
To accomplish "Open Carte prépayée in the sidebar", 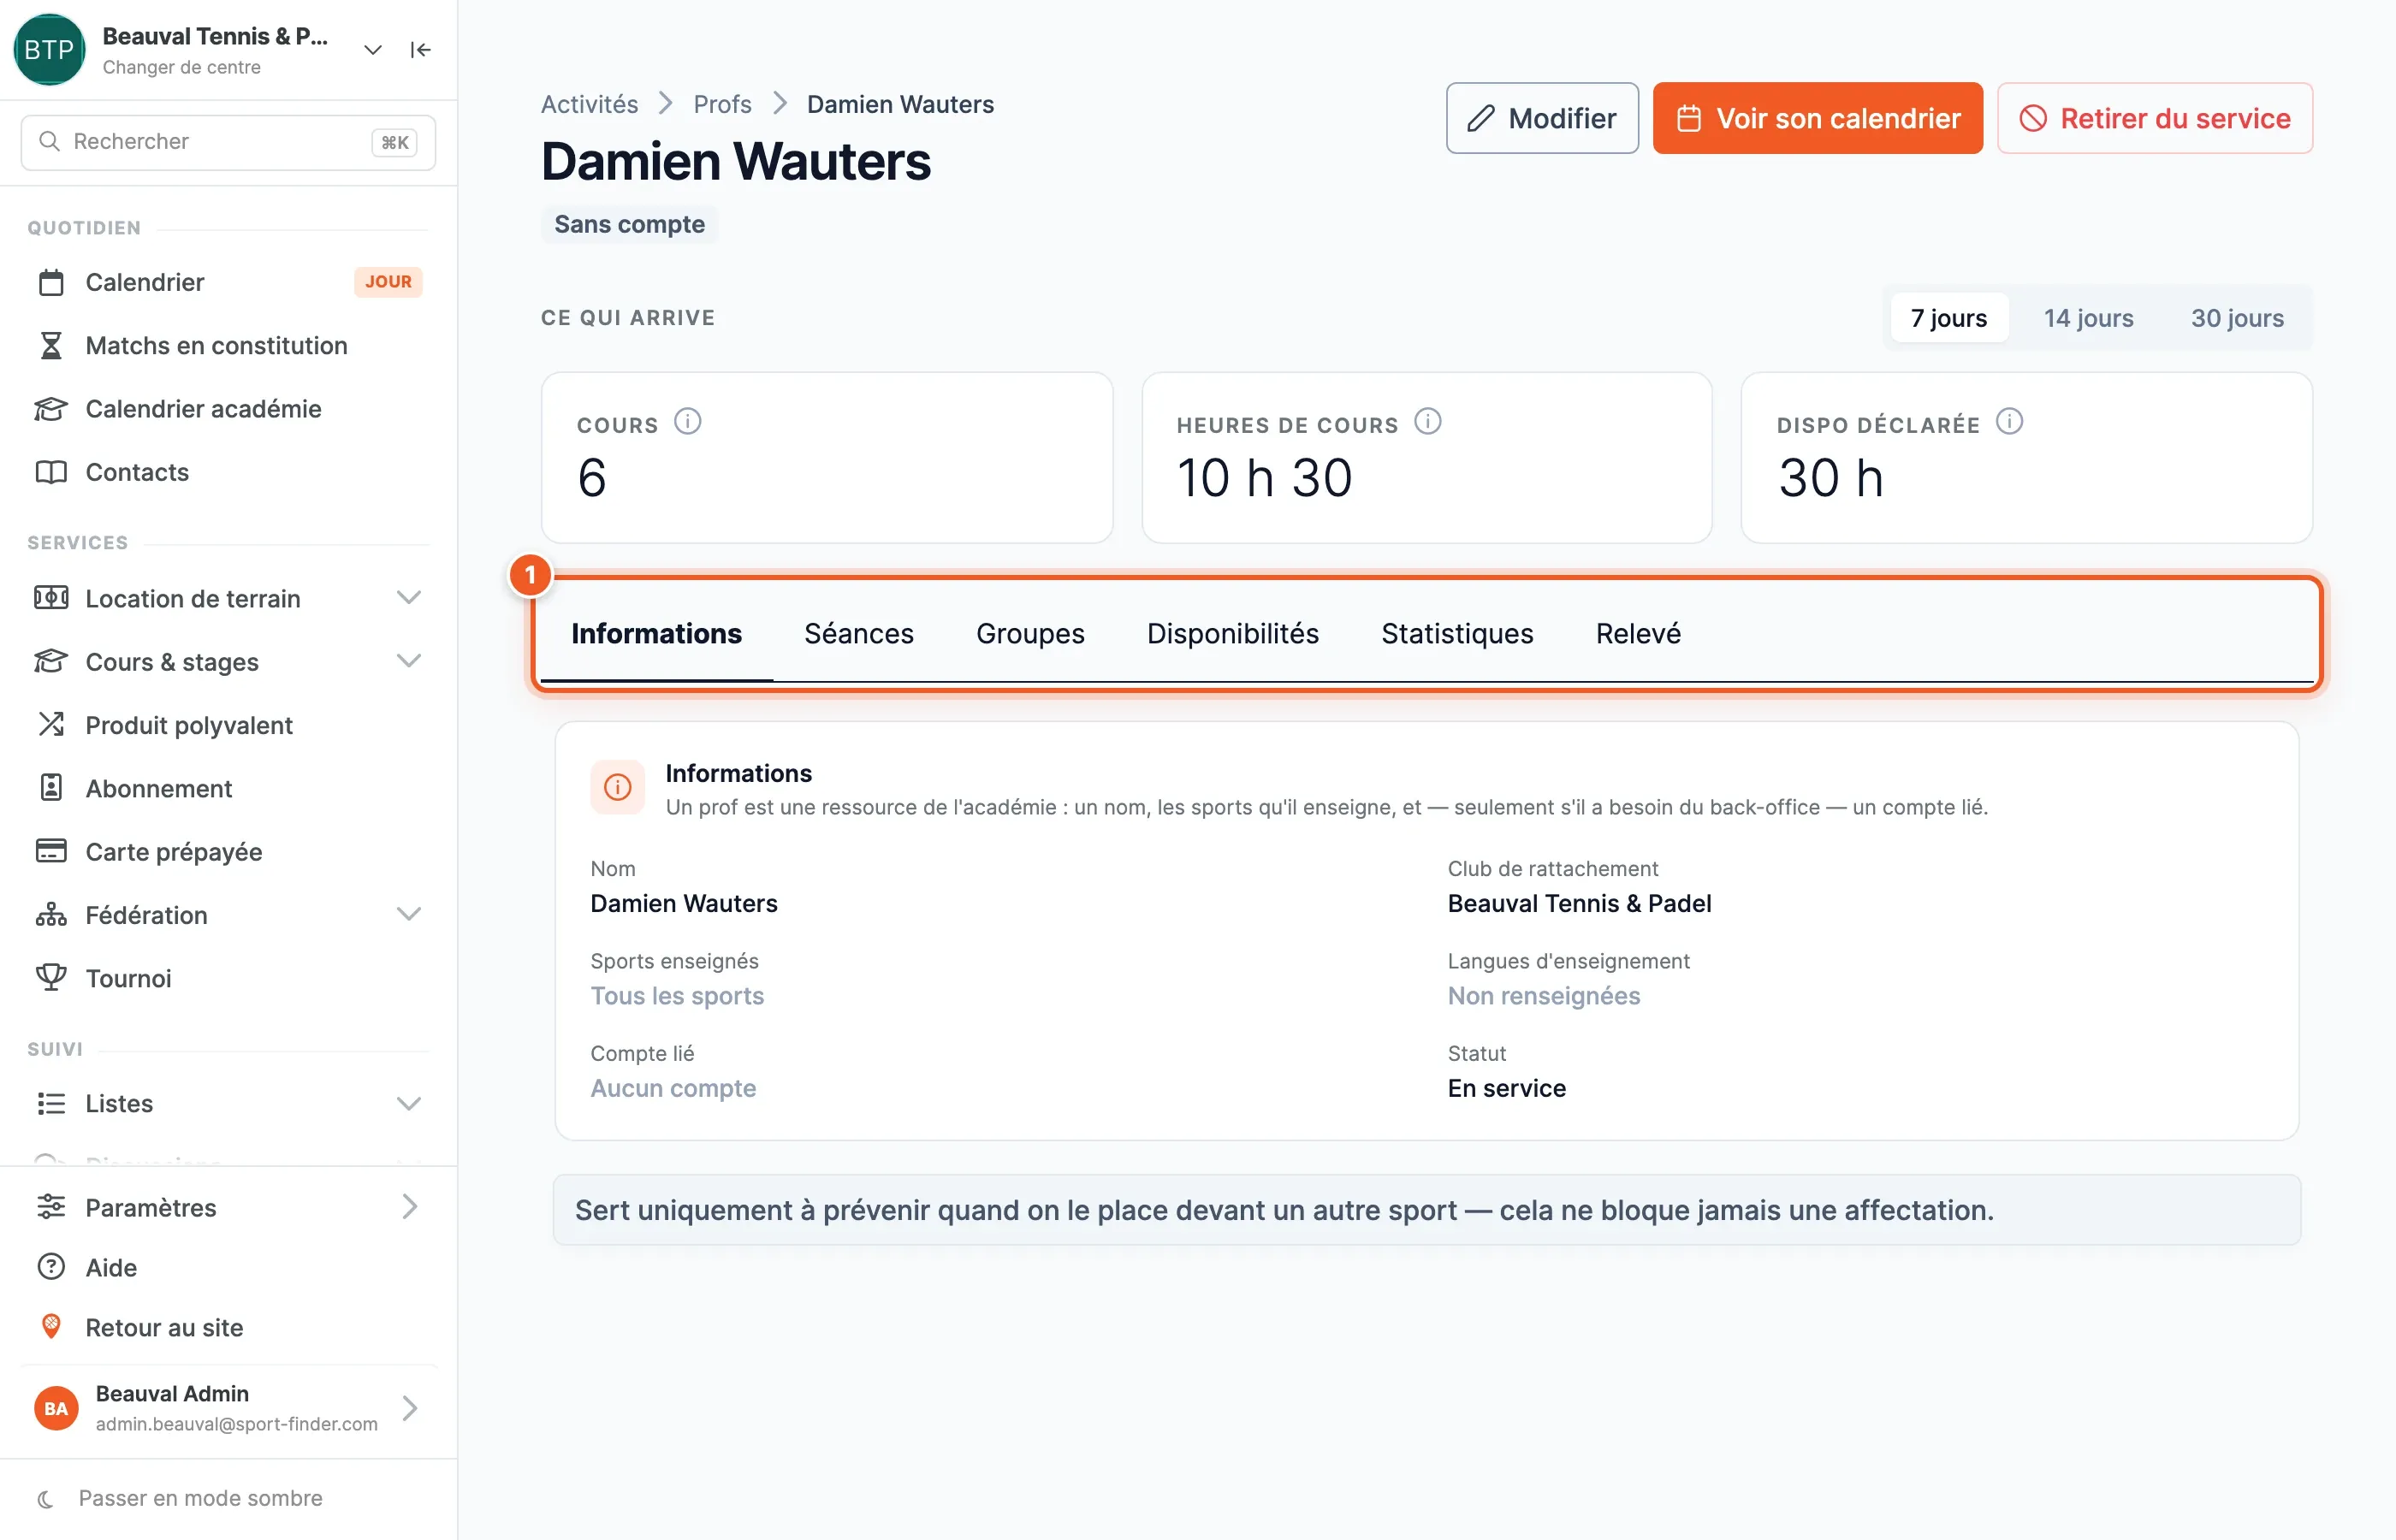I will pos(228,851).
